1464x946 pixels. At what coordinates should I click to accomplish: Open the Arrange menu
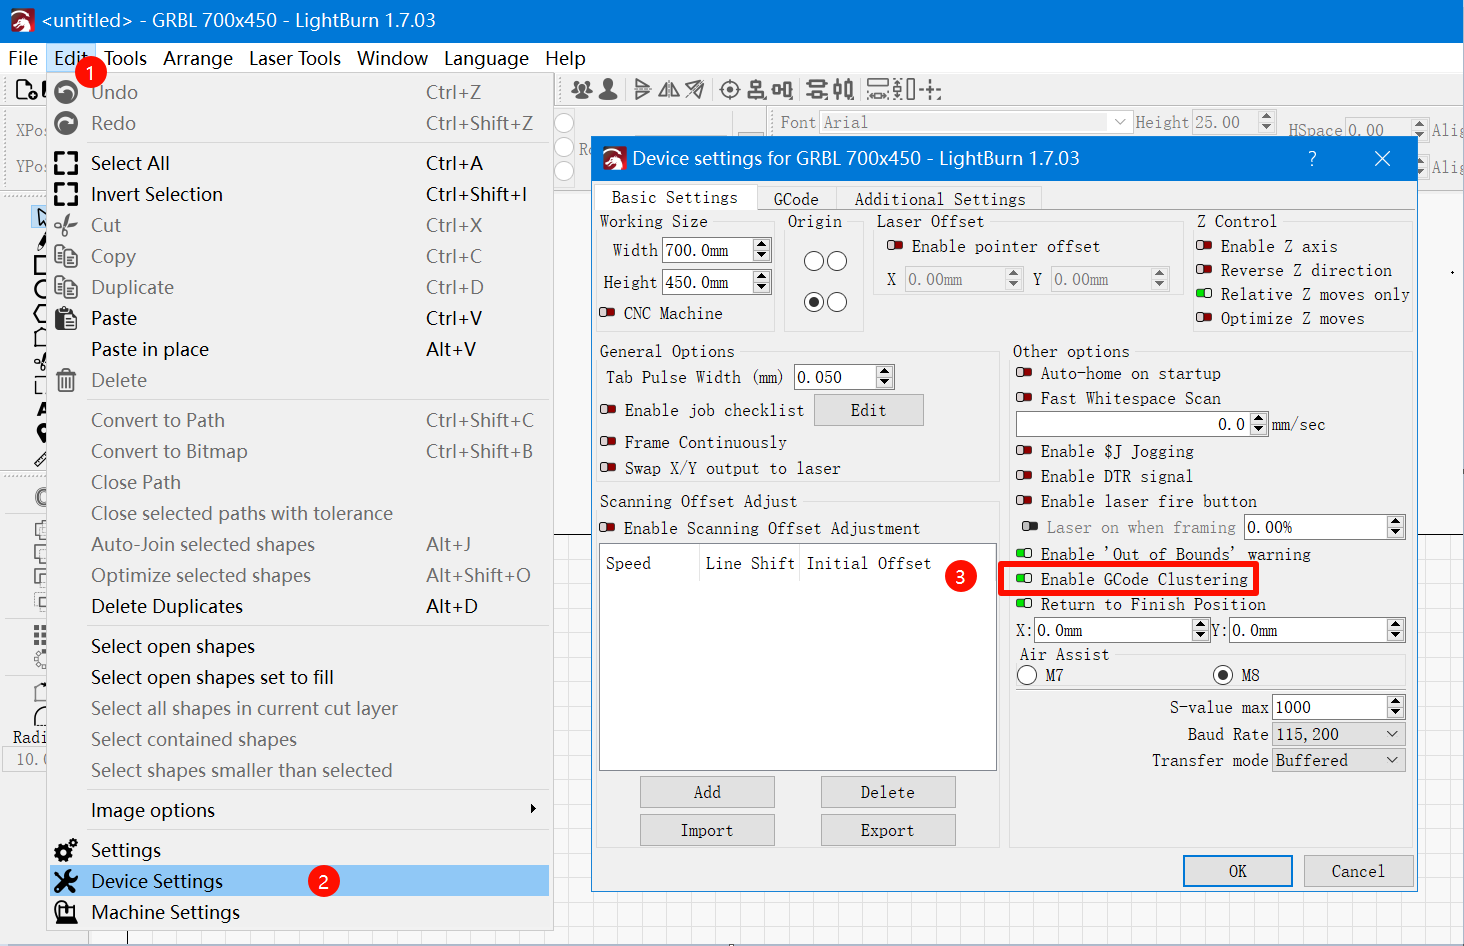point(198,59)
